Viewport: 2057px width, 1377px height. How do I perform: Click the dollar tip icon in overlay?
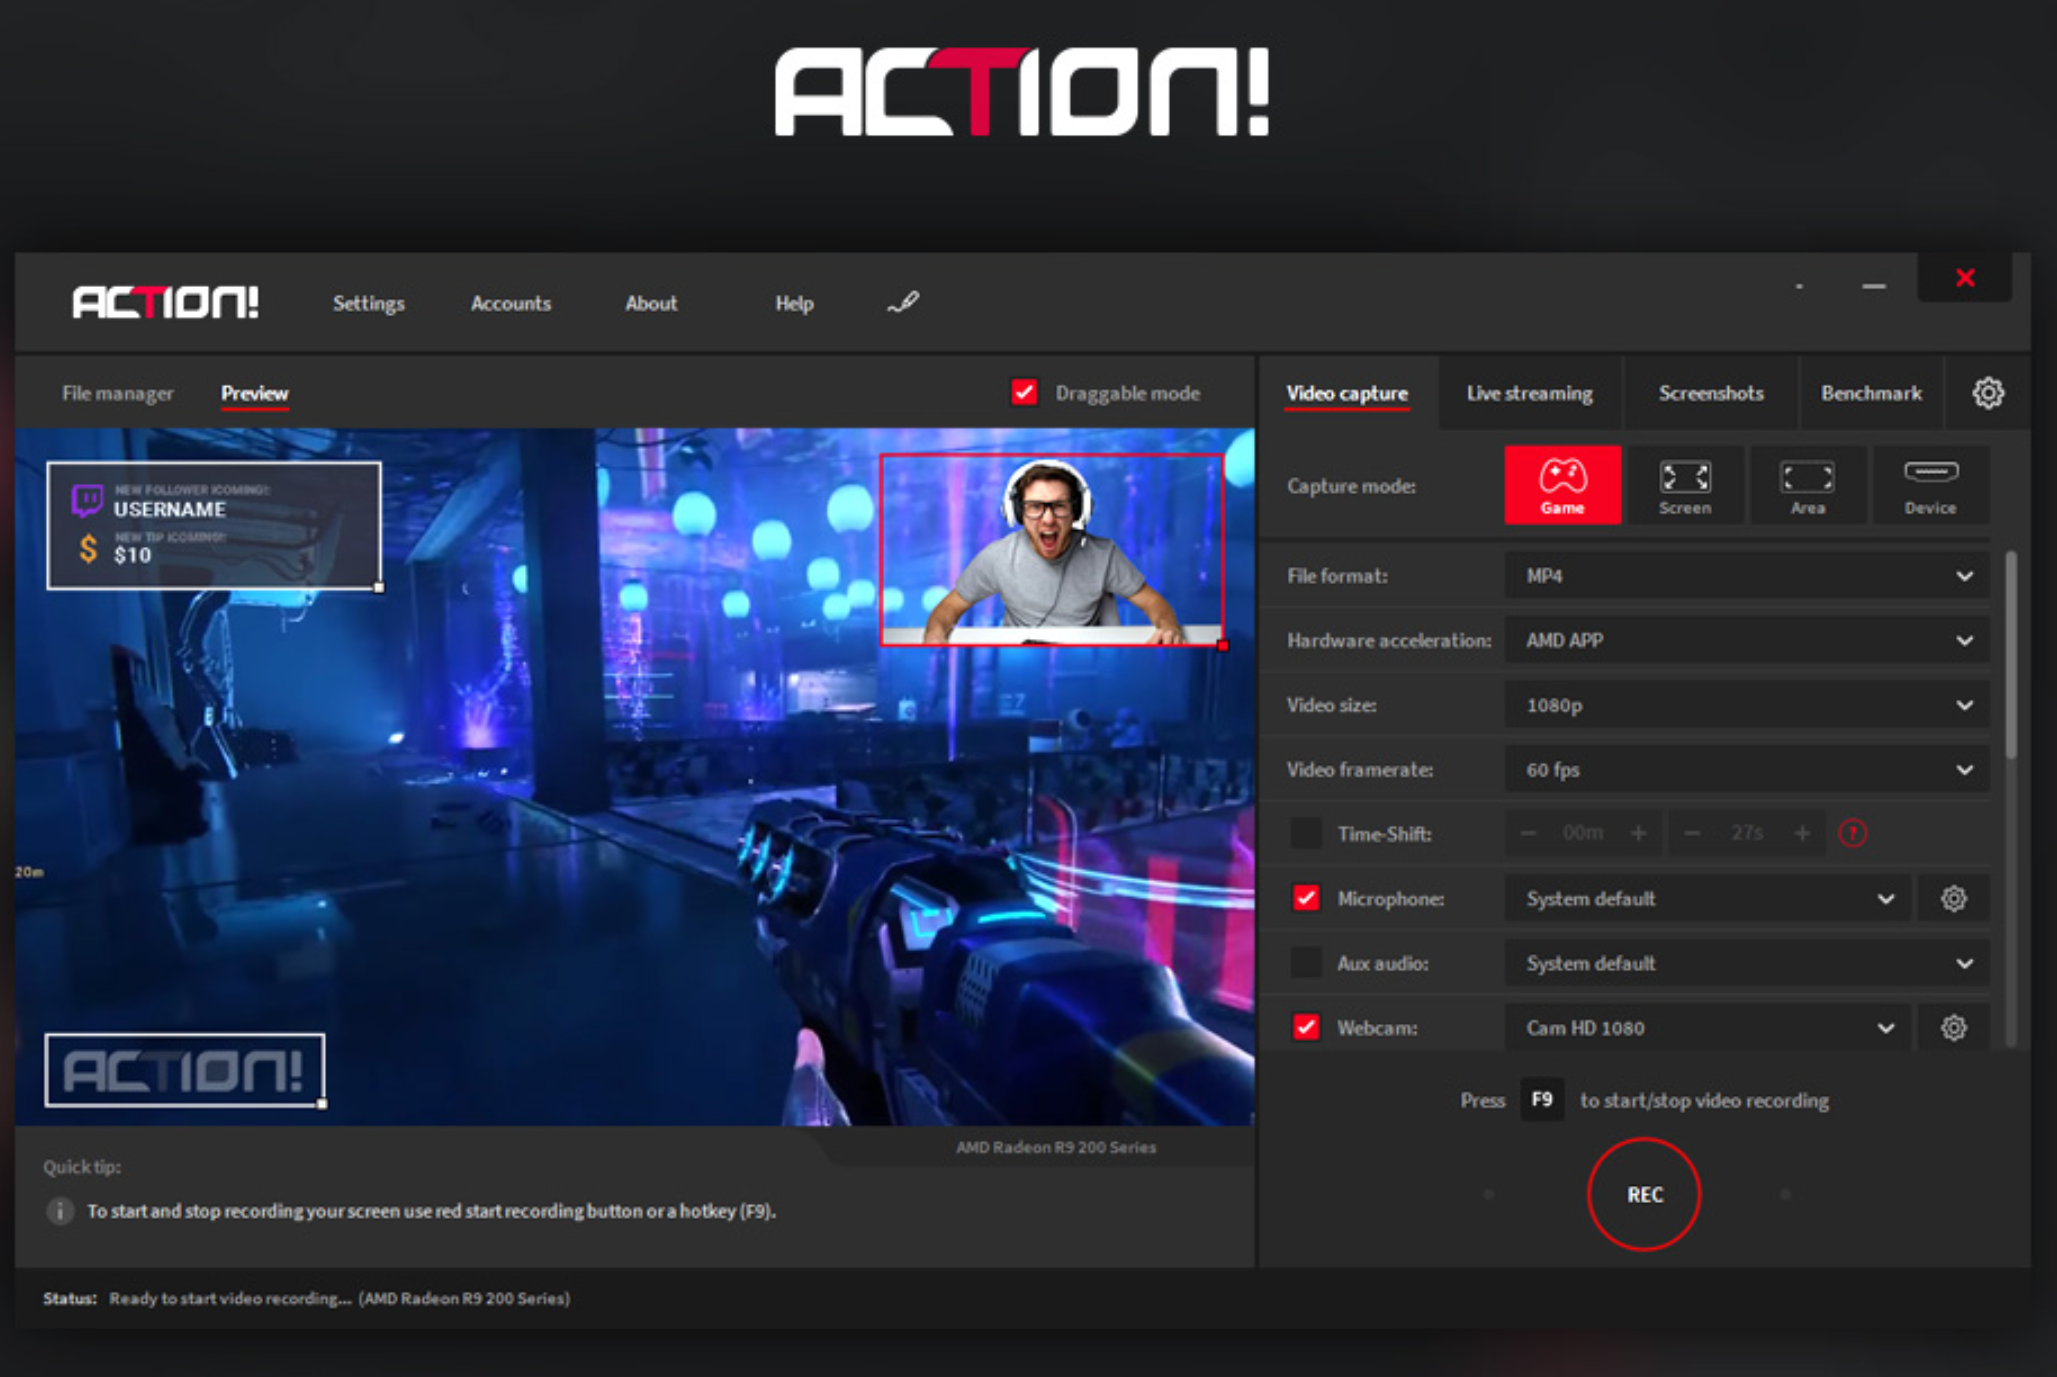pyautogui.click(x=88, y=548)
